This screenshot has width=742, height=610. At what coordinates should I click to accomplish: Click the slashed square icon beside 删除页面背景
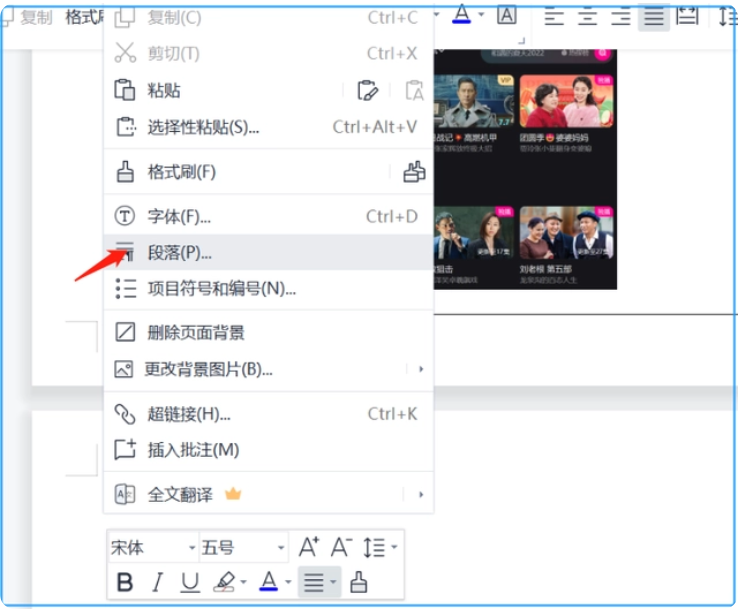[125, 332]
